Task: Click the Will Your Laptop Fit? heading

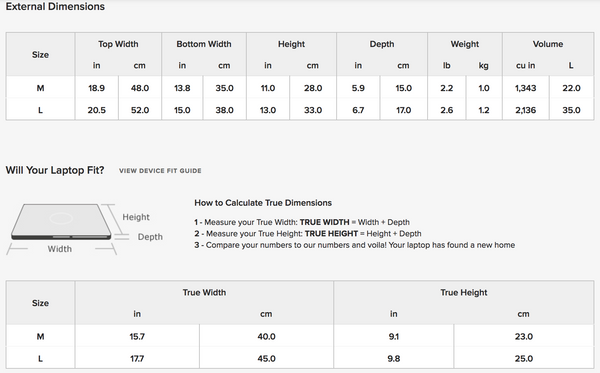Action: point(55,170)
